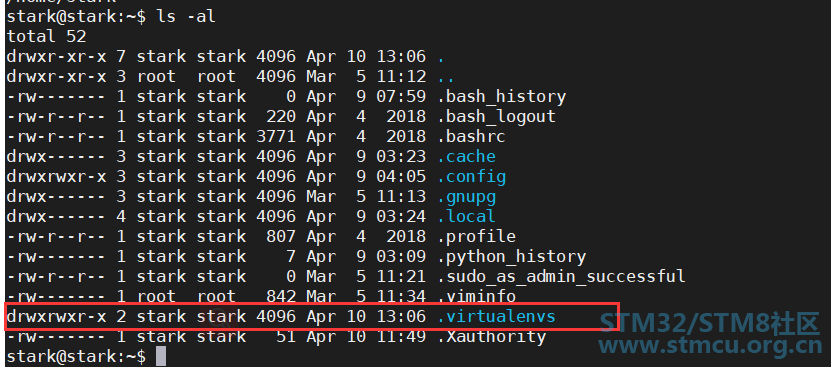The height and width of the screenshot is (368, 831).
Task: Click the .local directory name
Action: click(466, 217)
